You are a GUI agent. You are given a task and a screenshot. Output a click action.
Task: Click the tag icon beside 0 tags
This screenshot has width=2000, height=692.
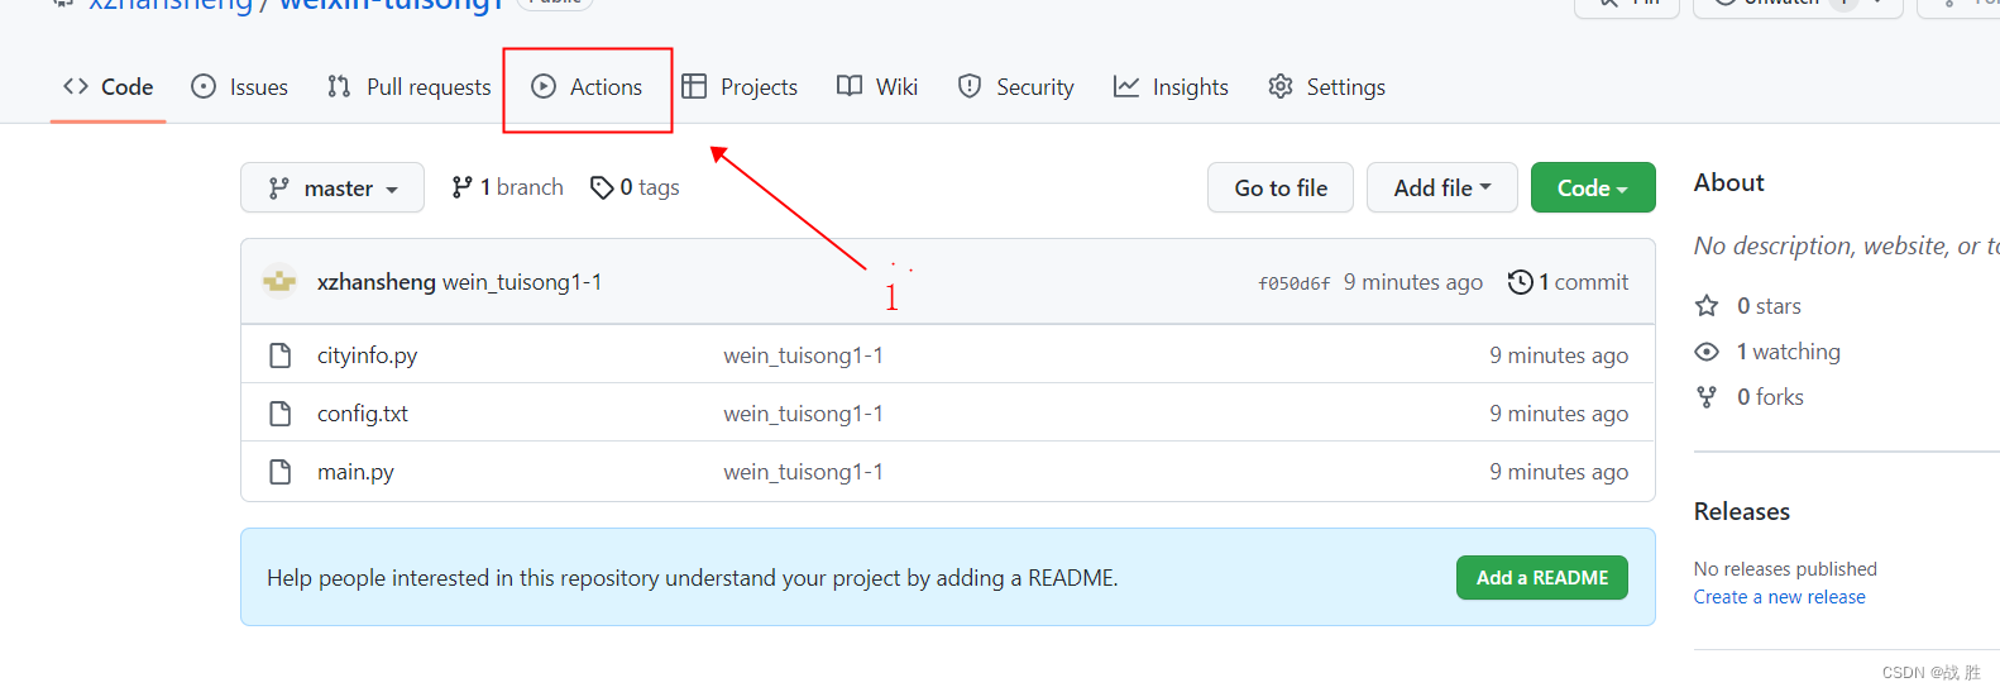tap(601, 187)
